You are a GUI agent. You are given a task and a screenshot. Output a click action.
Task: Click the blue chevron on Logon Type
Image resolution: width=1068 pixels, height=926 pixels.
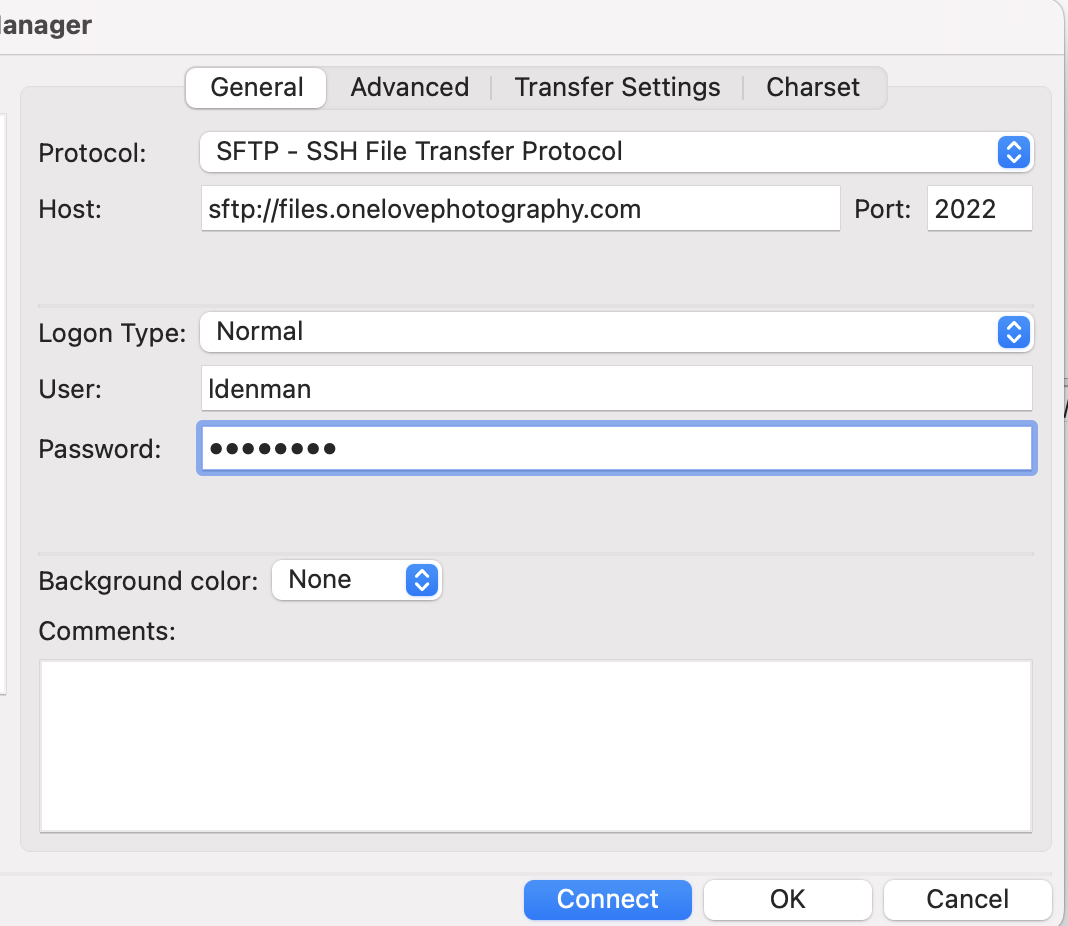point(1014,332)
